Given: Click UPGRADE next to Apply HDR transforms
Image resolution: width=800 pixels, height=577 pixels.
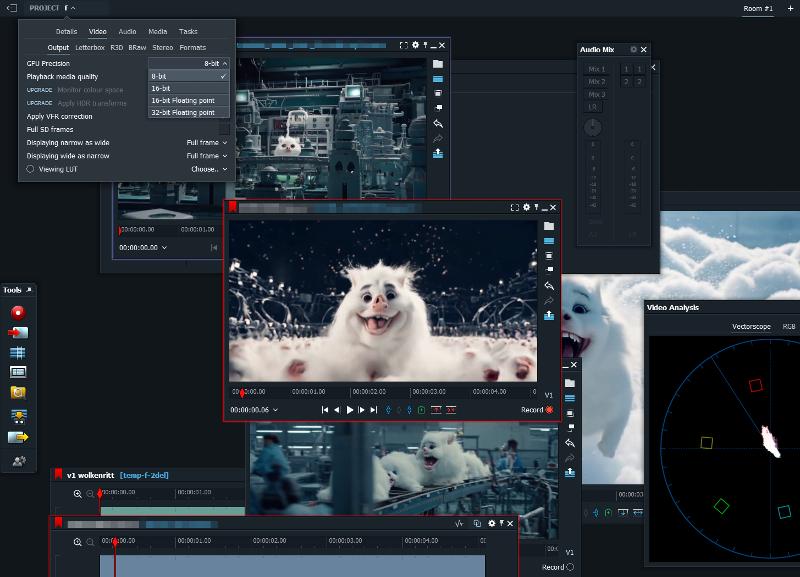Looking at the screenshot, I should (39, 103).
